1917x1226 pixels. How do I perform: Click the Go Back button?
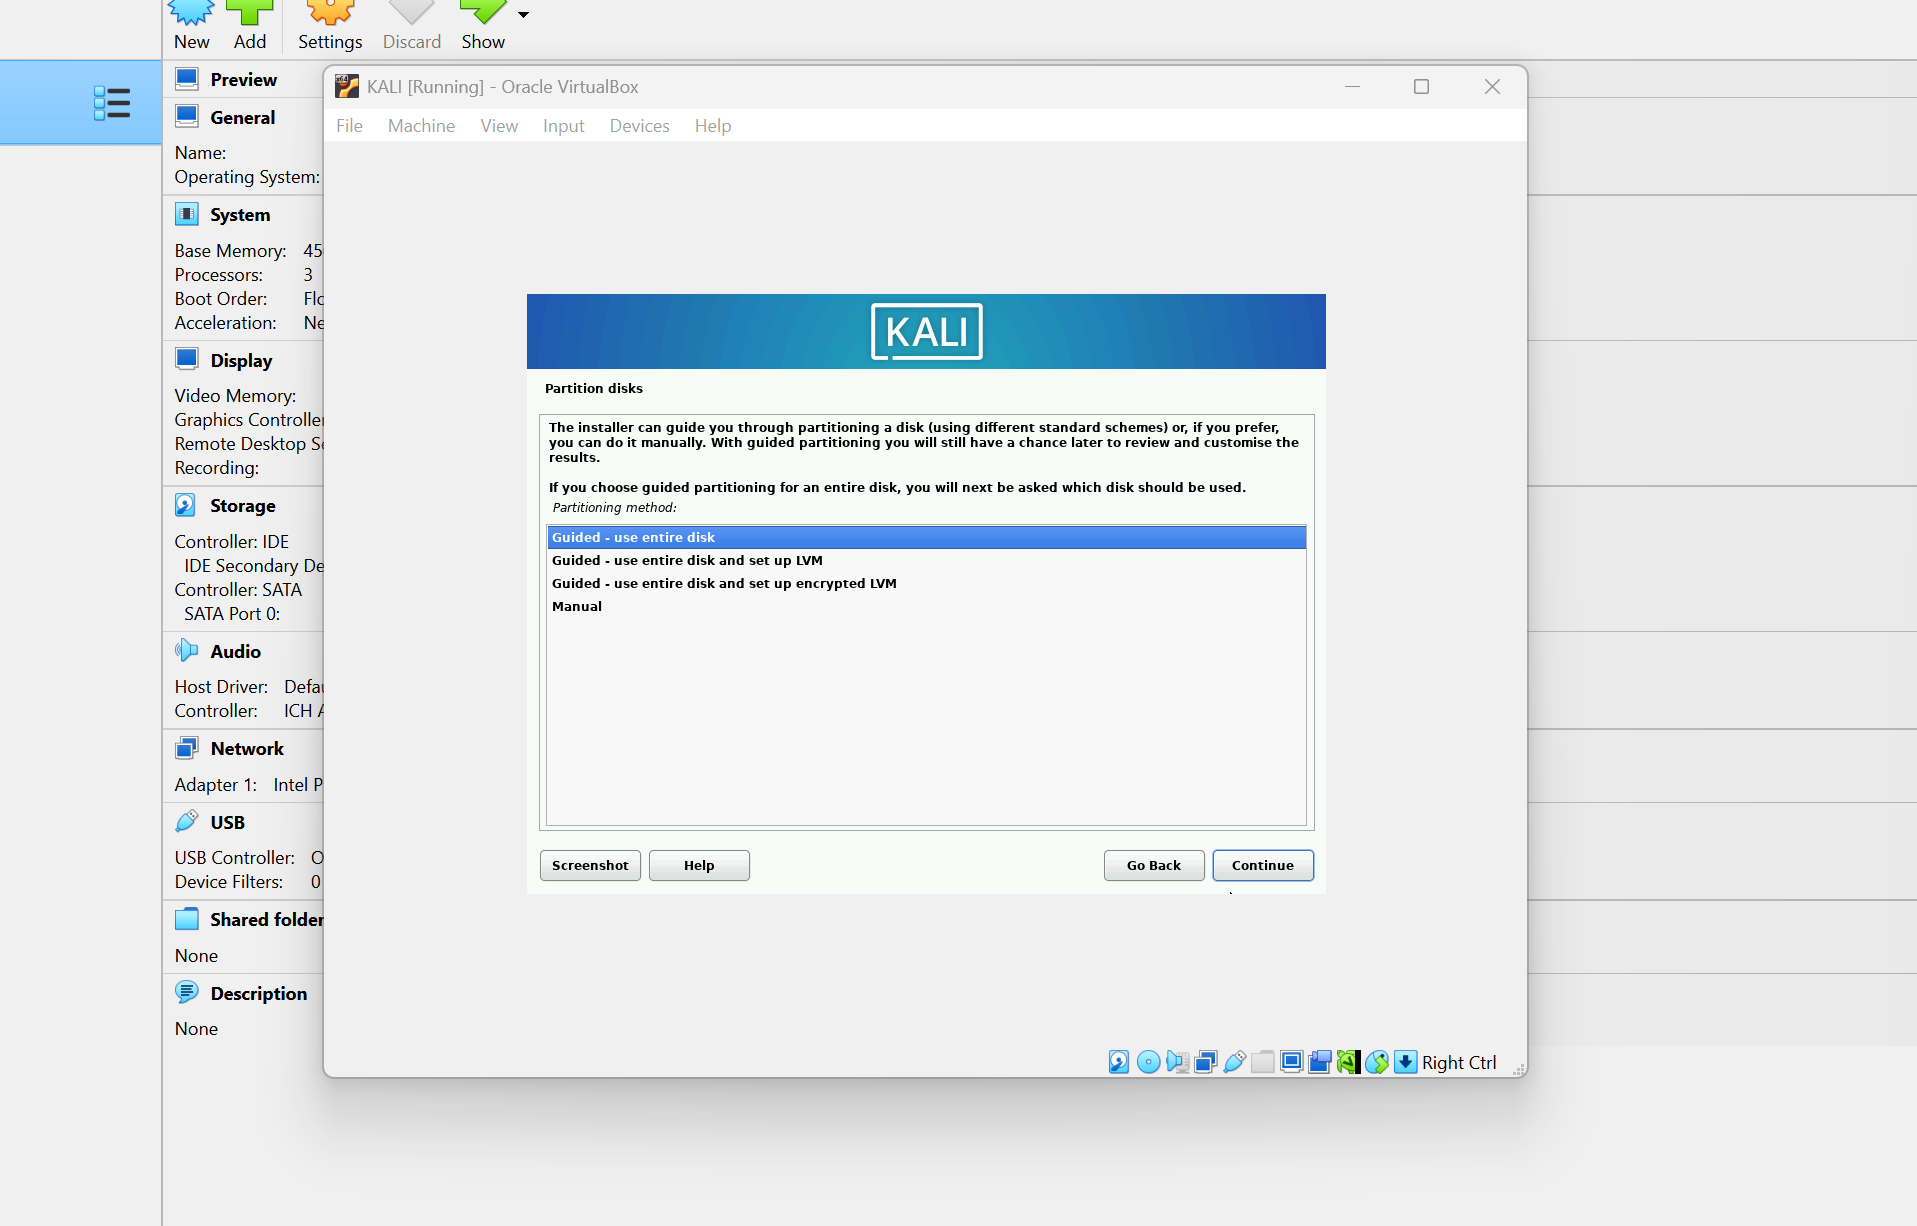(x=1153, y=865)
